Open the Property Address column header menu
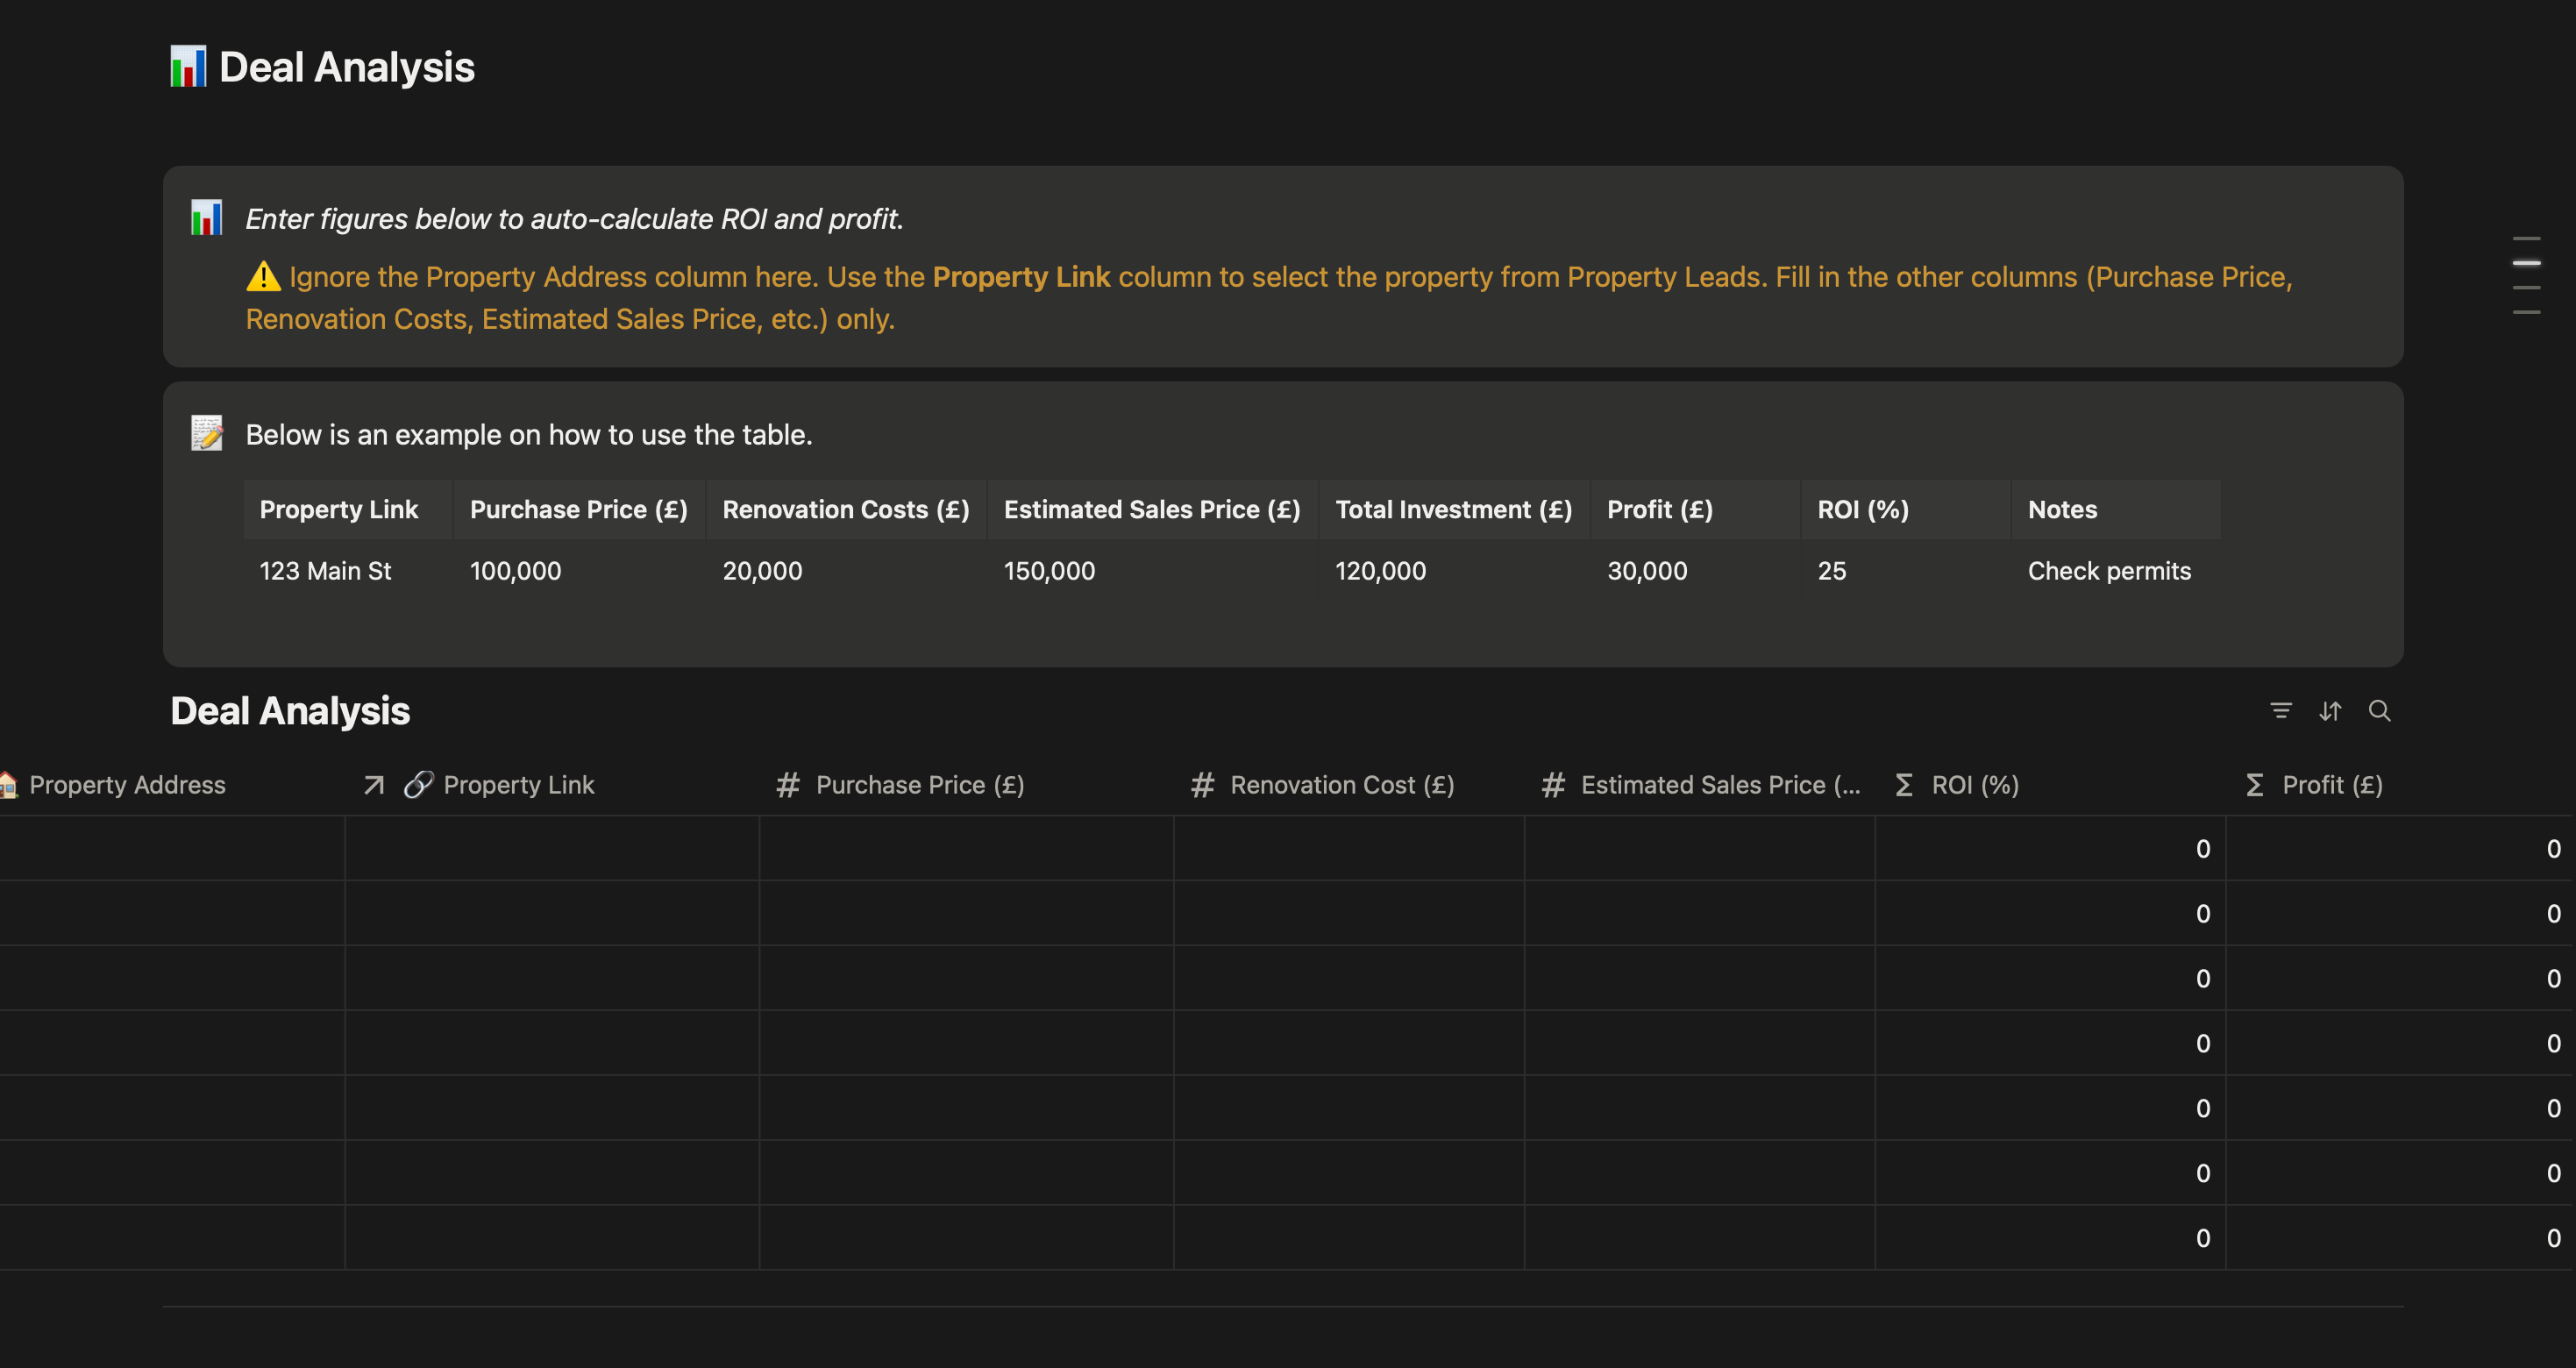 [127, 785]
